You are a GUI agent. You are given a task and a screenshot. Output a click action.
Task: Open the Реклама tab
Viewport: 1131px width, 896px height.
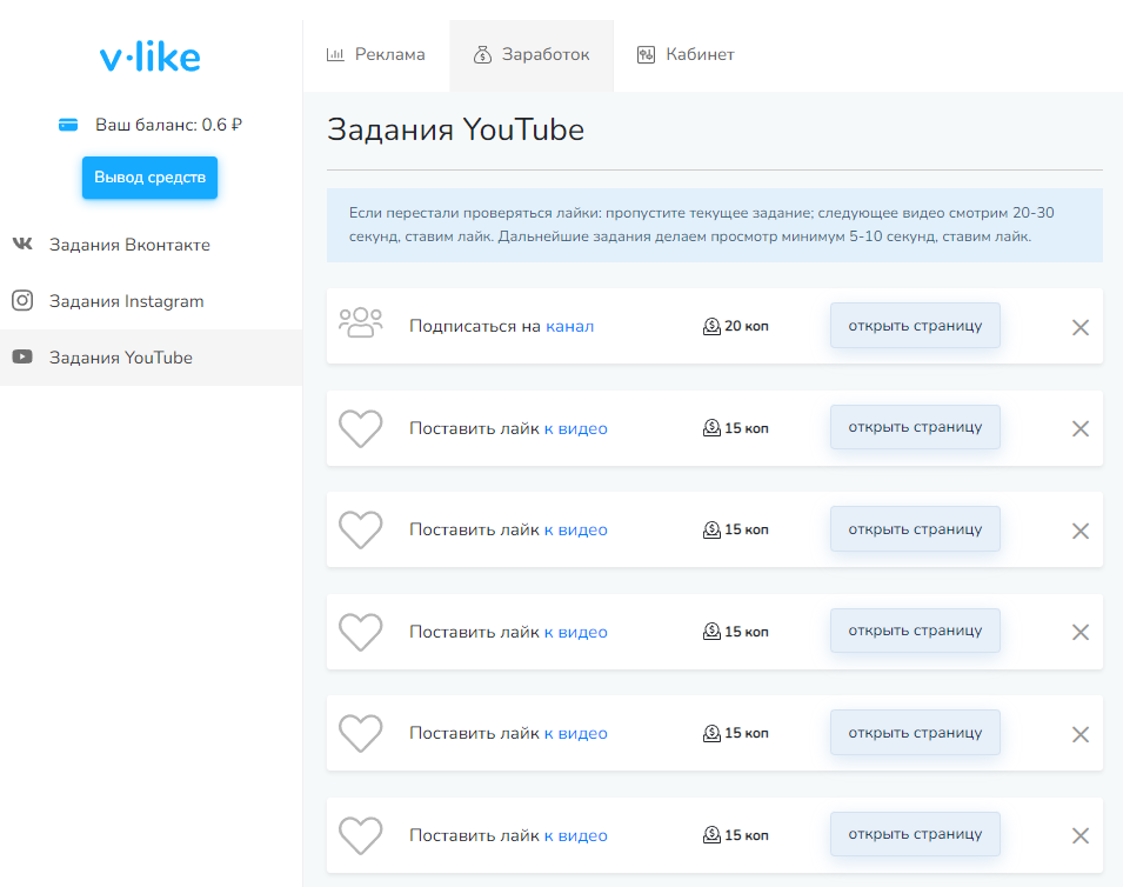click(376, 55)
